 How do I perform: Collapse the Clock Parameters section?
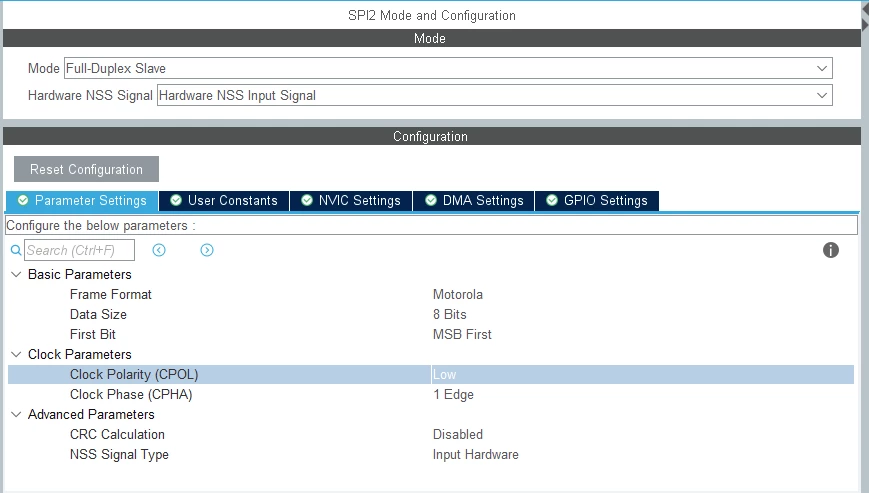tap(17, 354)
